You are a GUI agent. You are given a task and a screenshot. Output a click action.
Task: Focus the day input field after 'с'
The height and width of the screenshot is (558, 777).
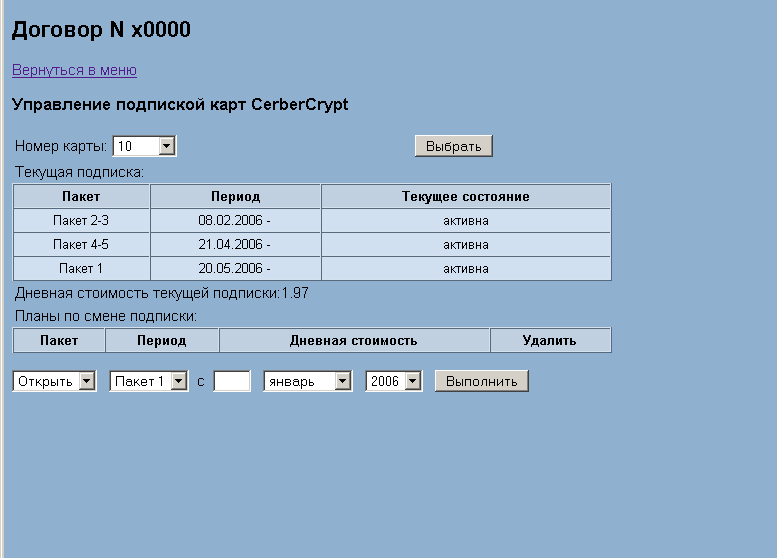click(232, 381)
